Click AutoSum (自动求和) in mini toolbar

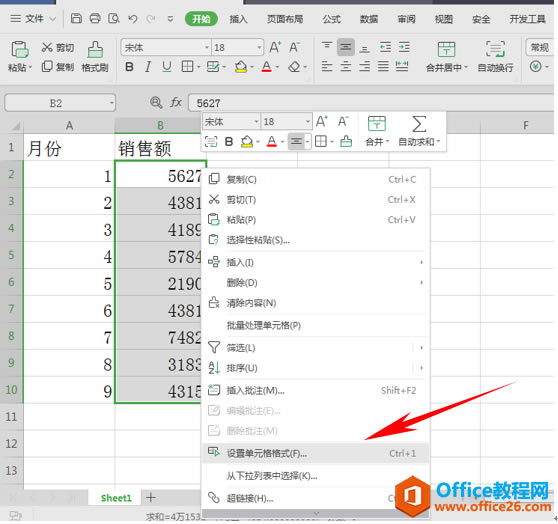coord(419,131)
